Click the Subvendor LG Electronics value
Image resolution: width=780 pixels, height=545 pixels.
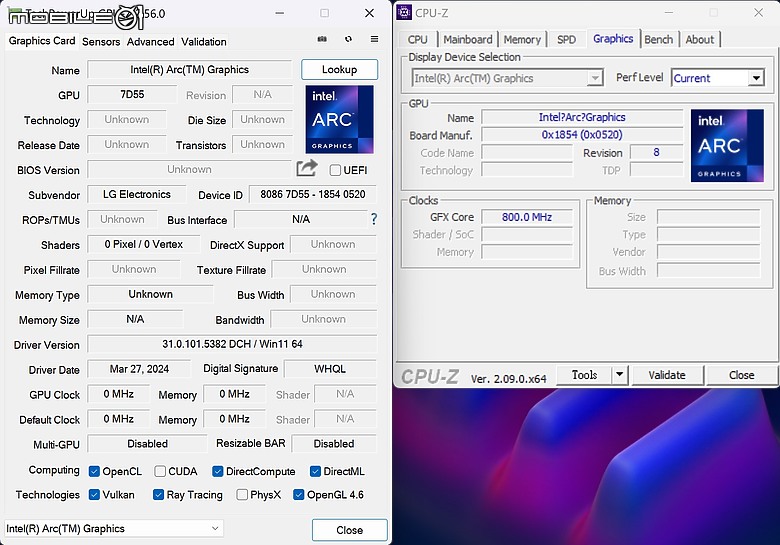137,194
